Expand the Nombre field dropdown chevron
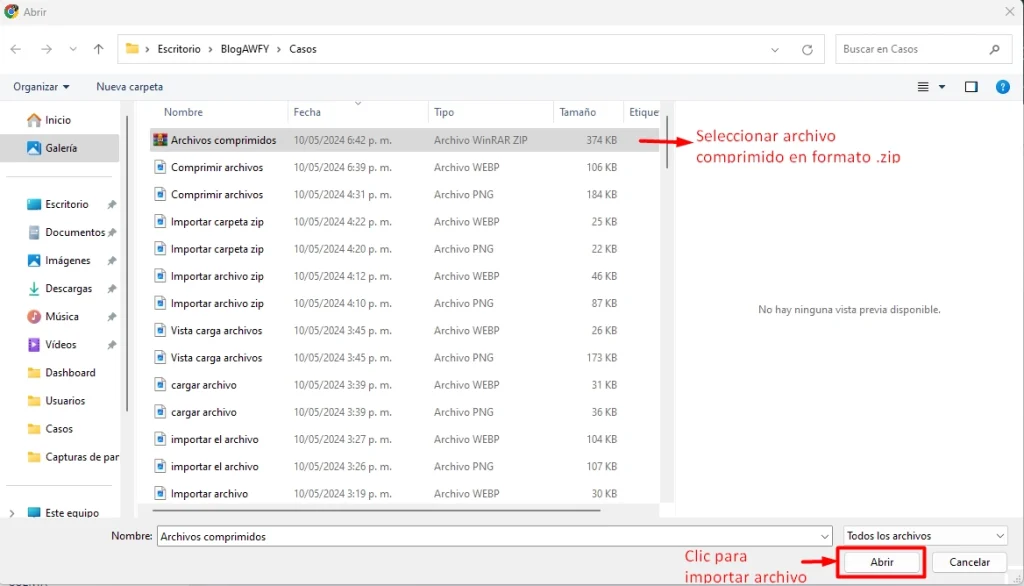The height and width of the screenshot is (586, 1024). pyautogui.click(x=824, y=536)
